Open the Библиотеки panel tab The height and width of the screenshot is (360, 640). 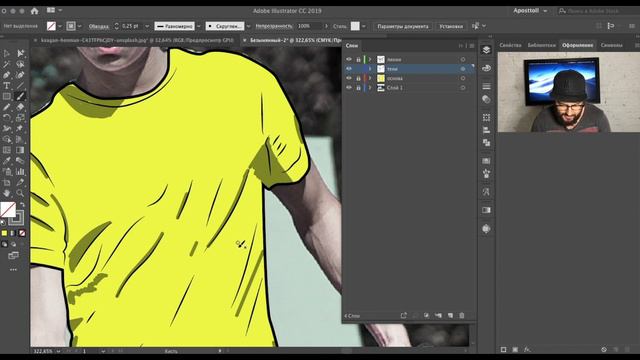click(x=541, y=45)
